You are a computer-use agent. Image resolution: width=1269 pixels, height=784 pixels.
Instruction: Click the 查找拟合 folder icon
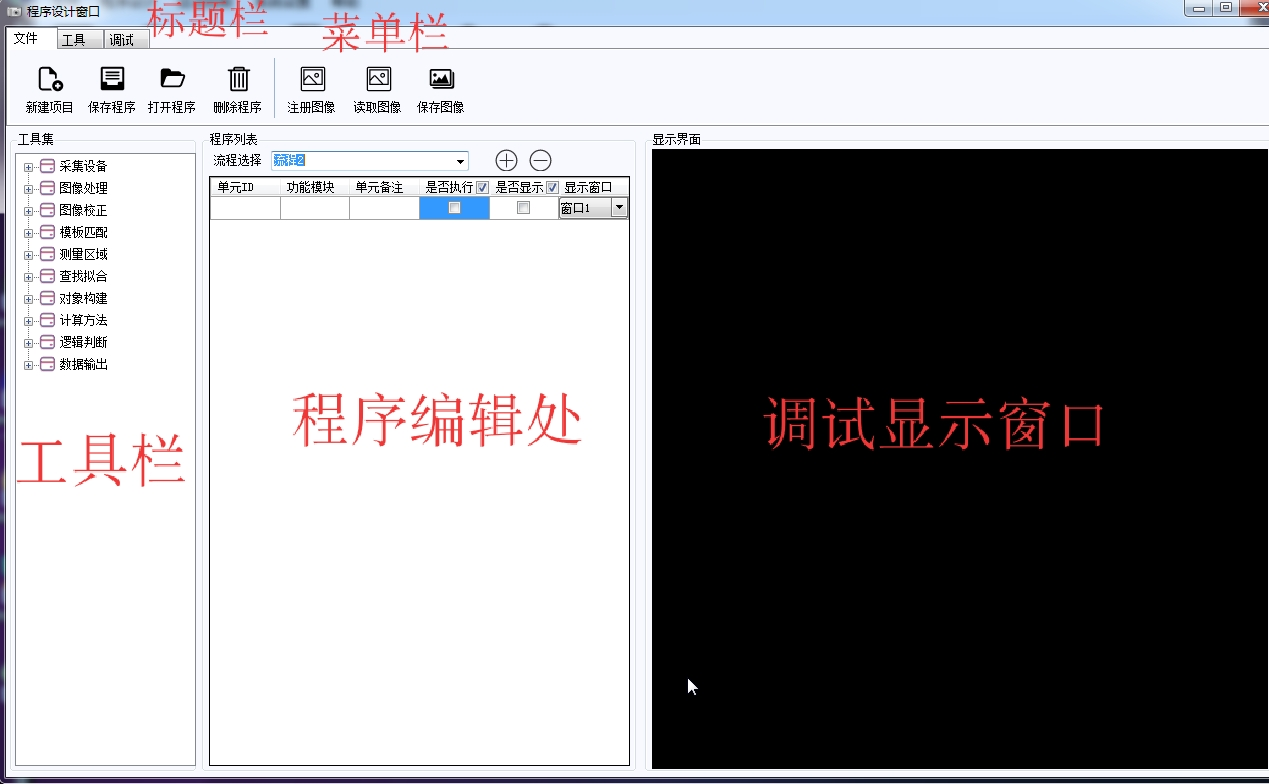(47, 276)
